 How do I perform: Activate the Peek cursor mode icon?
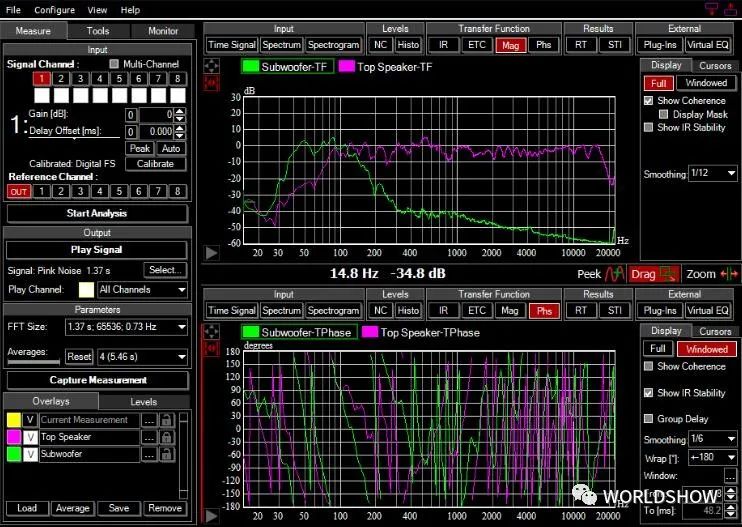pos(615,274)
